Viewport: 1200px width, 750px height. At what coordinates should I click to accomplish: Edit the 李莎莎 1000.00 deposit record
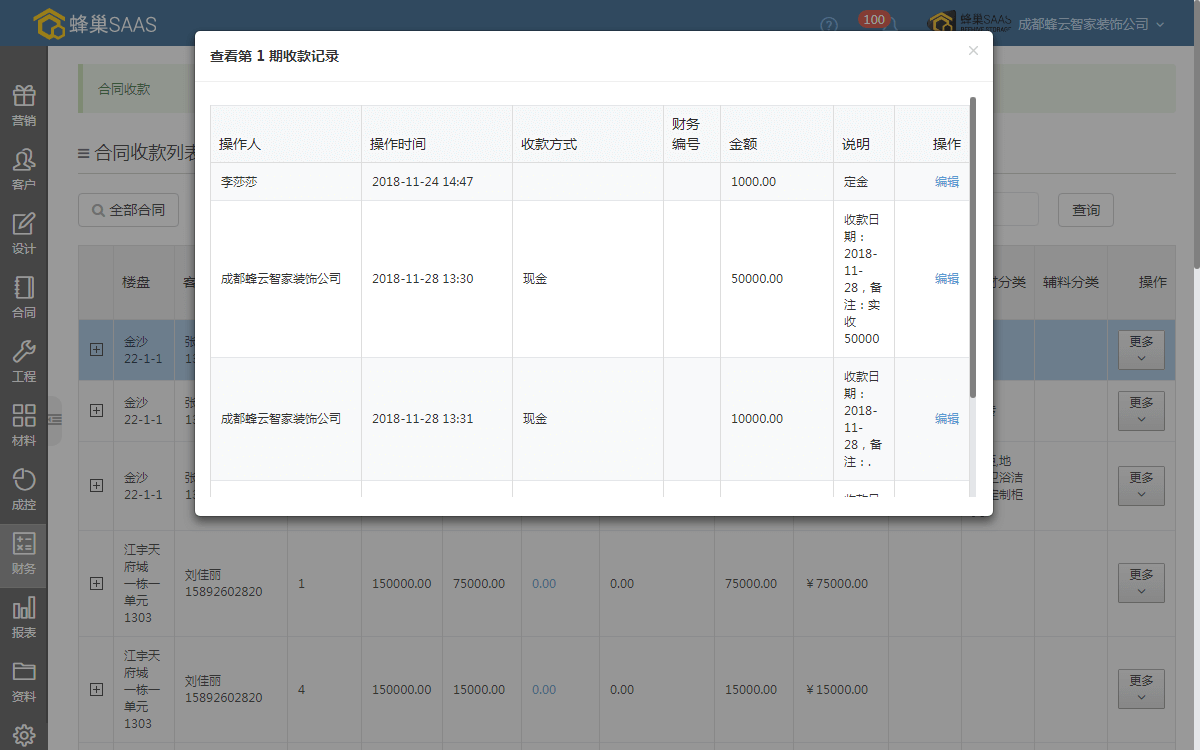(946, 182)
